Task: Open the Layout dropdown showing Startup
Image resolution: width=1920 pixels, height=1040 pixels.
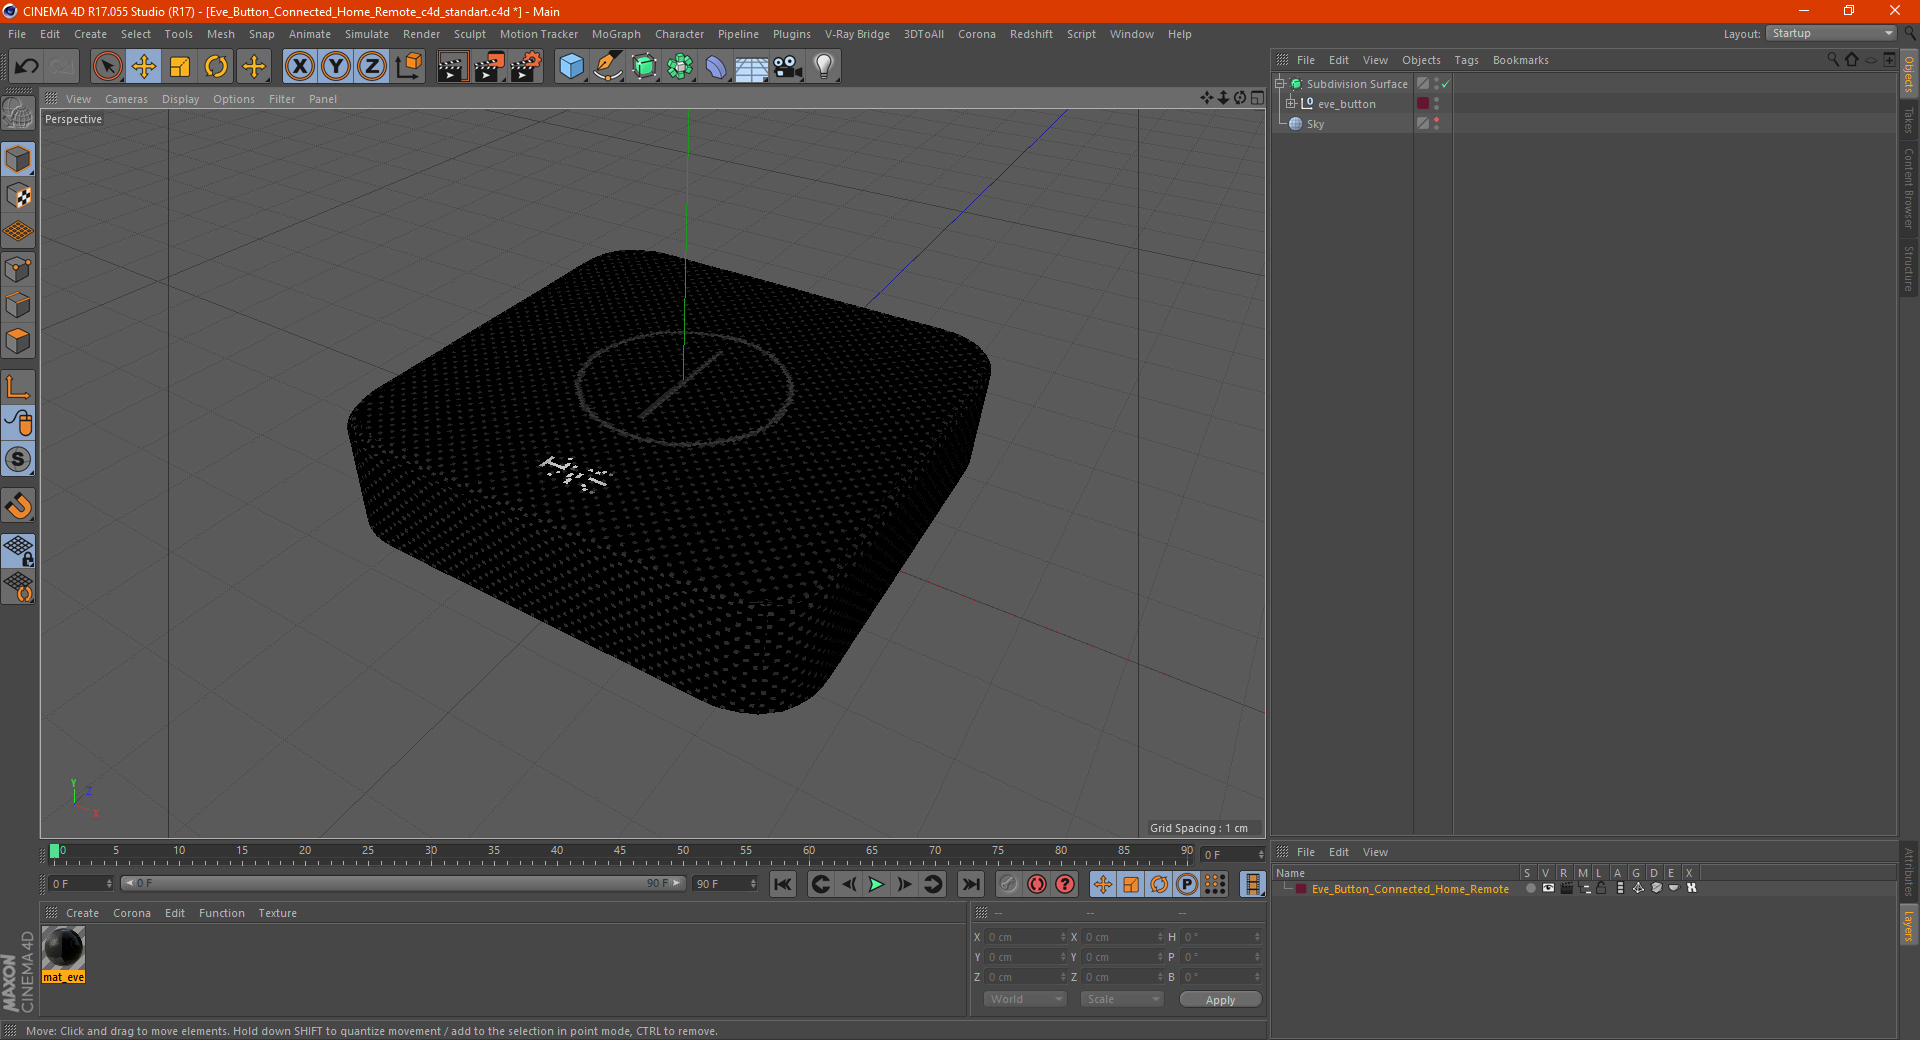Action: [1833, 33]
